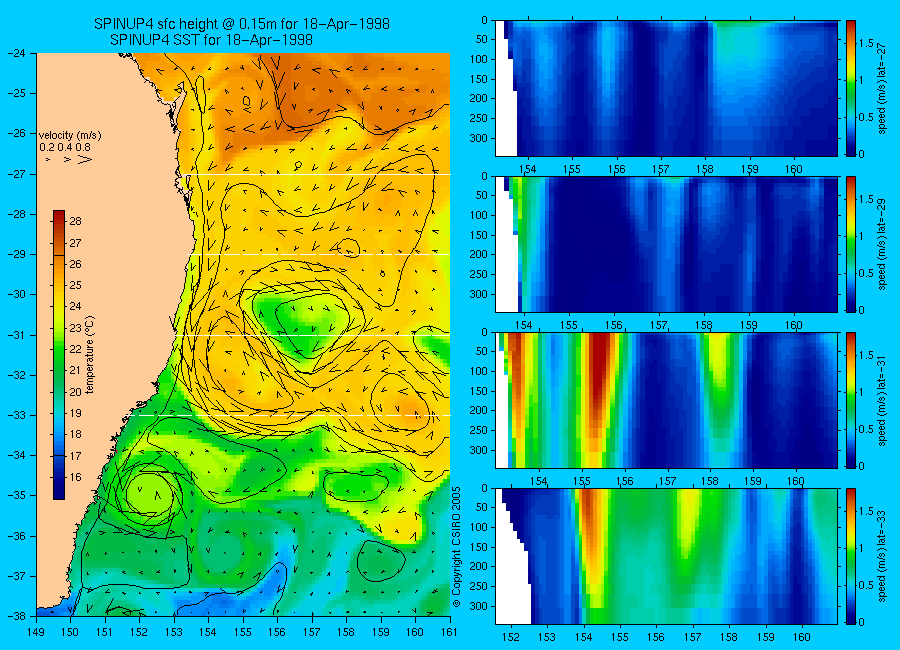Select the 'velocity (m/s)' legend label
900x650 pixels.
pyautogui.click(x=70, y=136)
